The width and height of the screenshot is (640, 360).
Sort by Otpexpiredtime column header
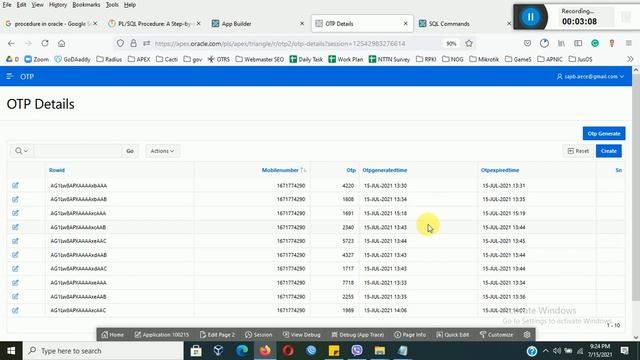[x=500, y=170]
